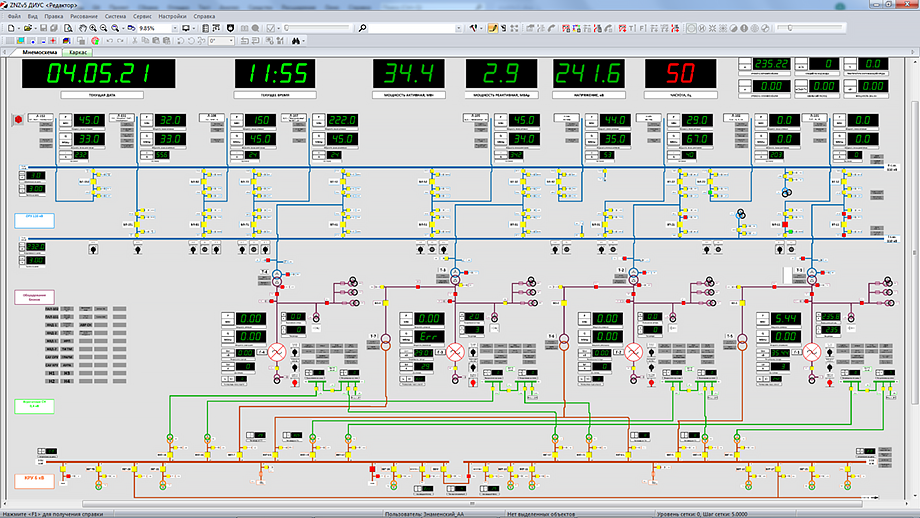Click the zoom in magnifier icon
920x518 pixels.
click(92, 29)
